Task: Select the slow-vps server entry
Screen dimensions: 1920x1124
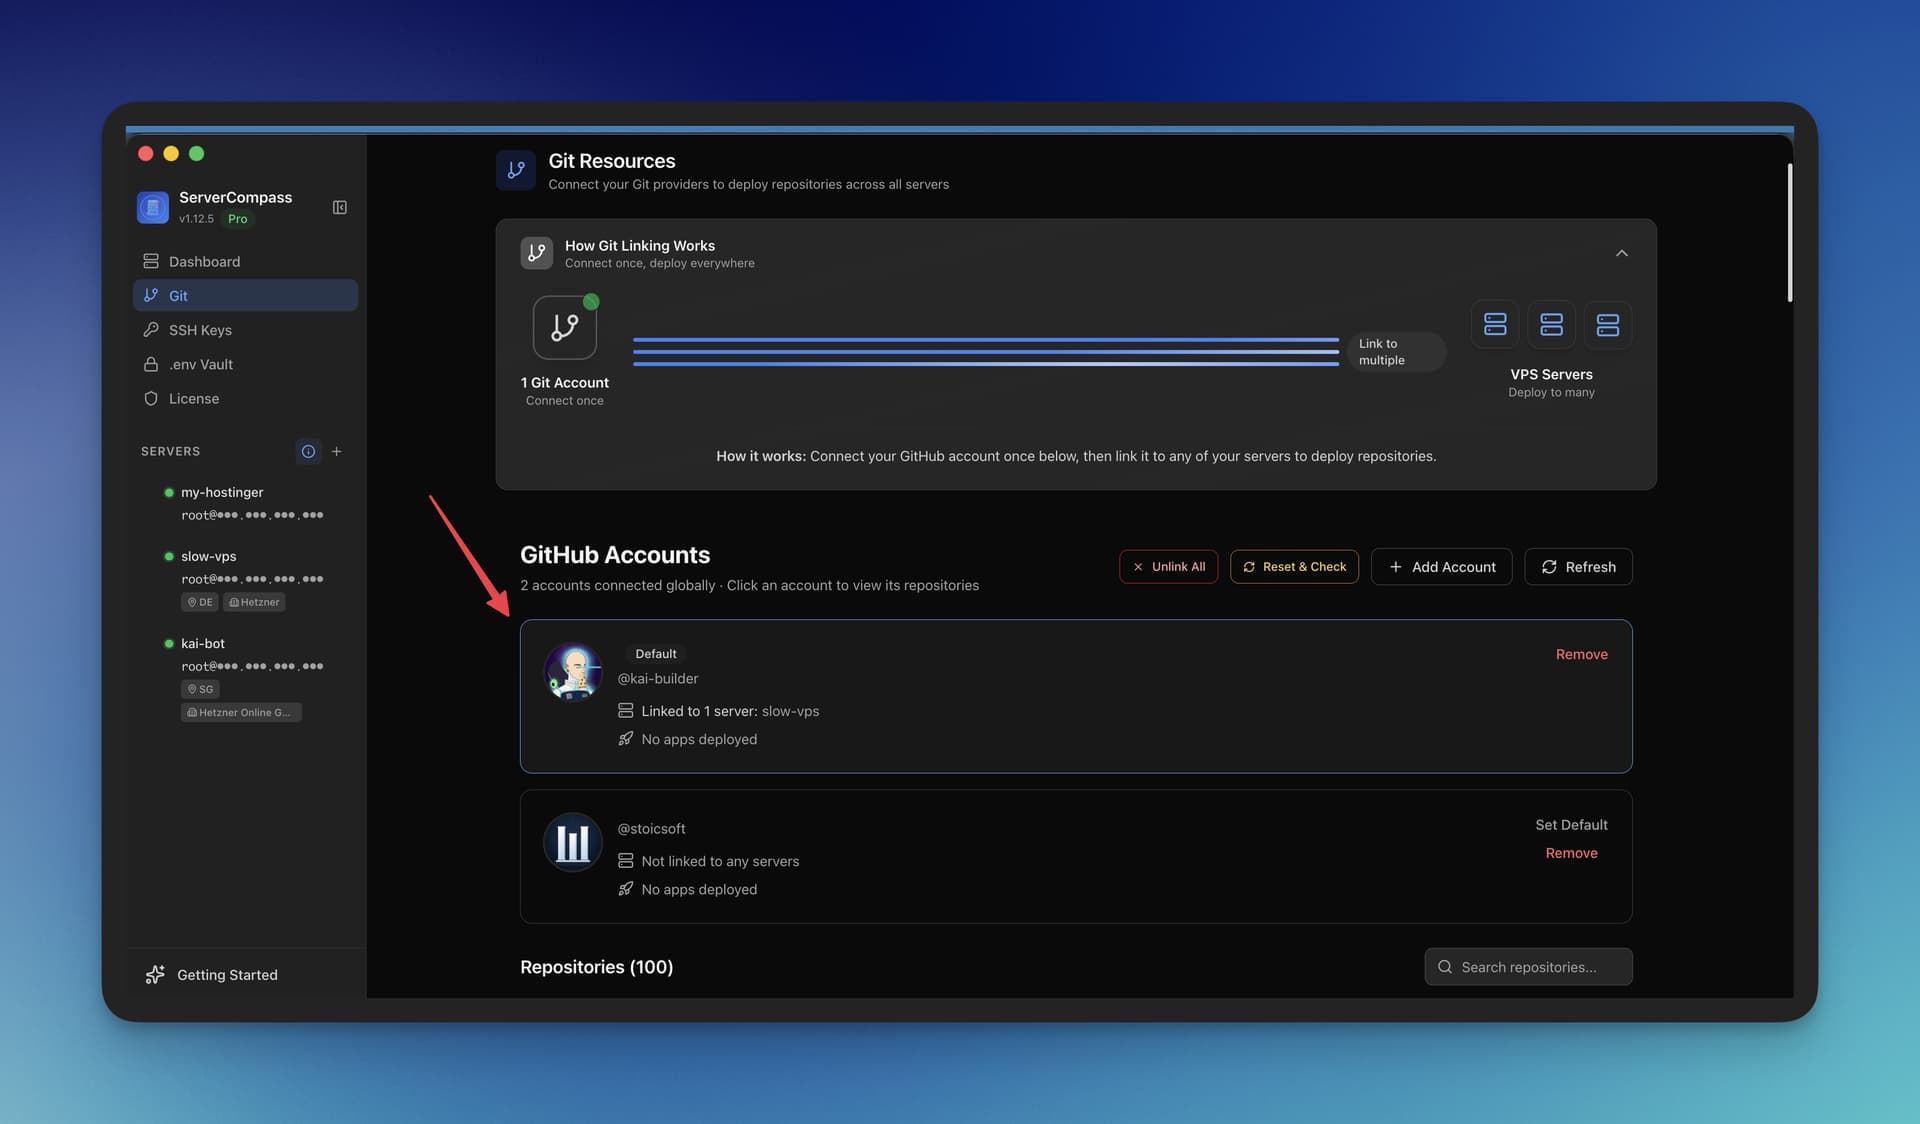Action: click(x=209, y=556)
